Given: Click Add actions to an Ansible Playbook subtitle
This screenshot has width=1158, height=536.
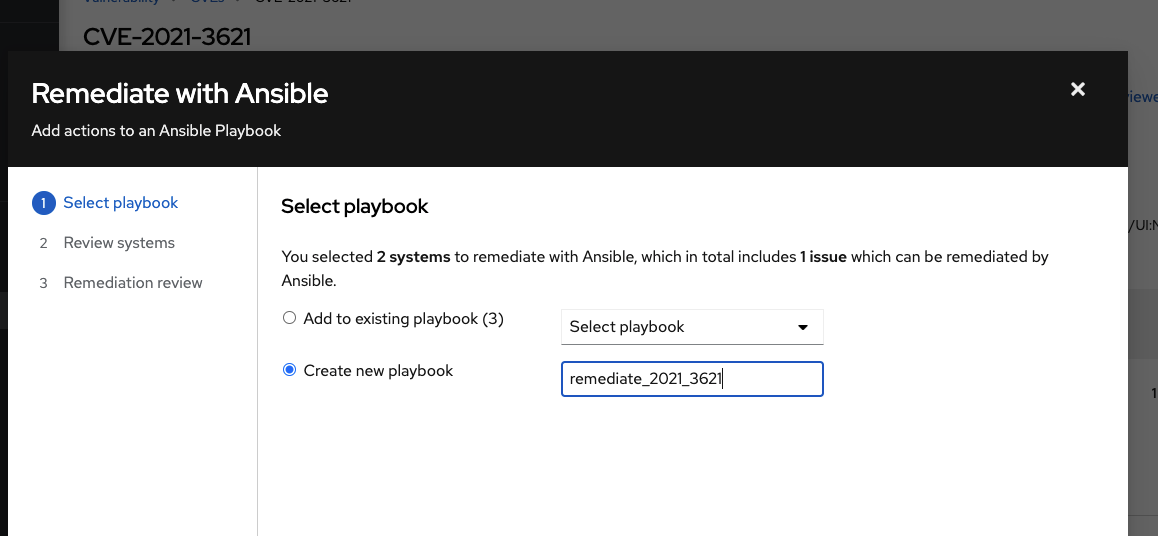Looking at the screenshot, I should pos(156,131).
